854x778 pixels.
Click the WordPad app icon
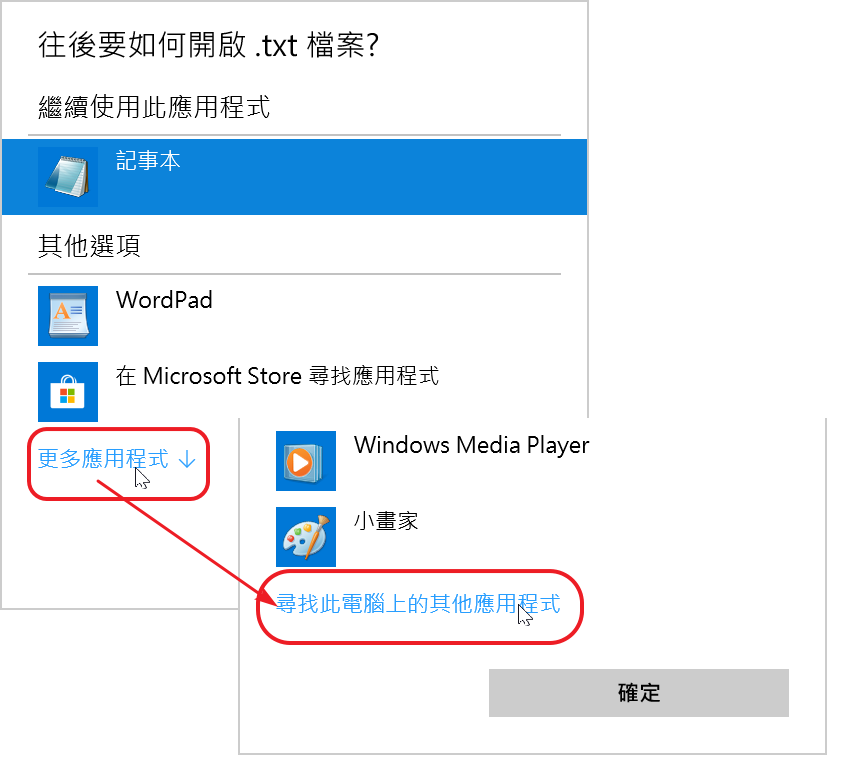[x=68, y=315]
